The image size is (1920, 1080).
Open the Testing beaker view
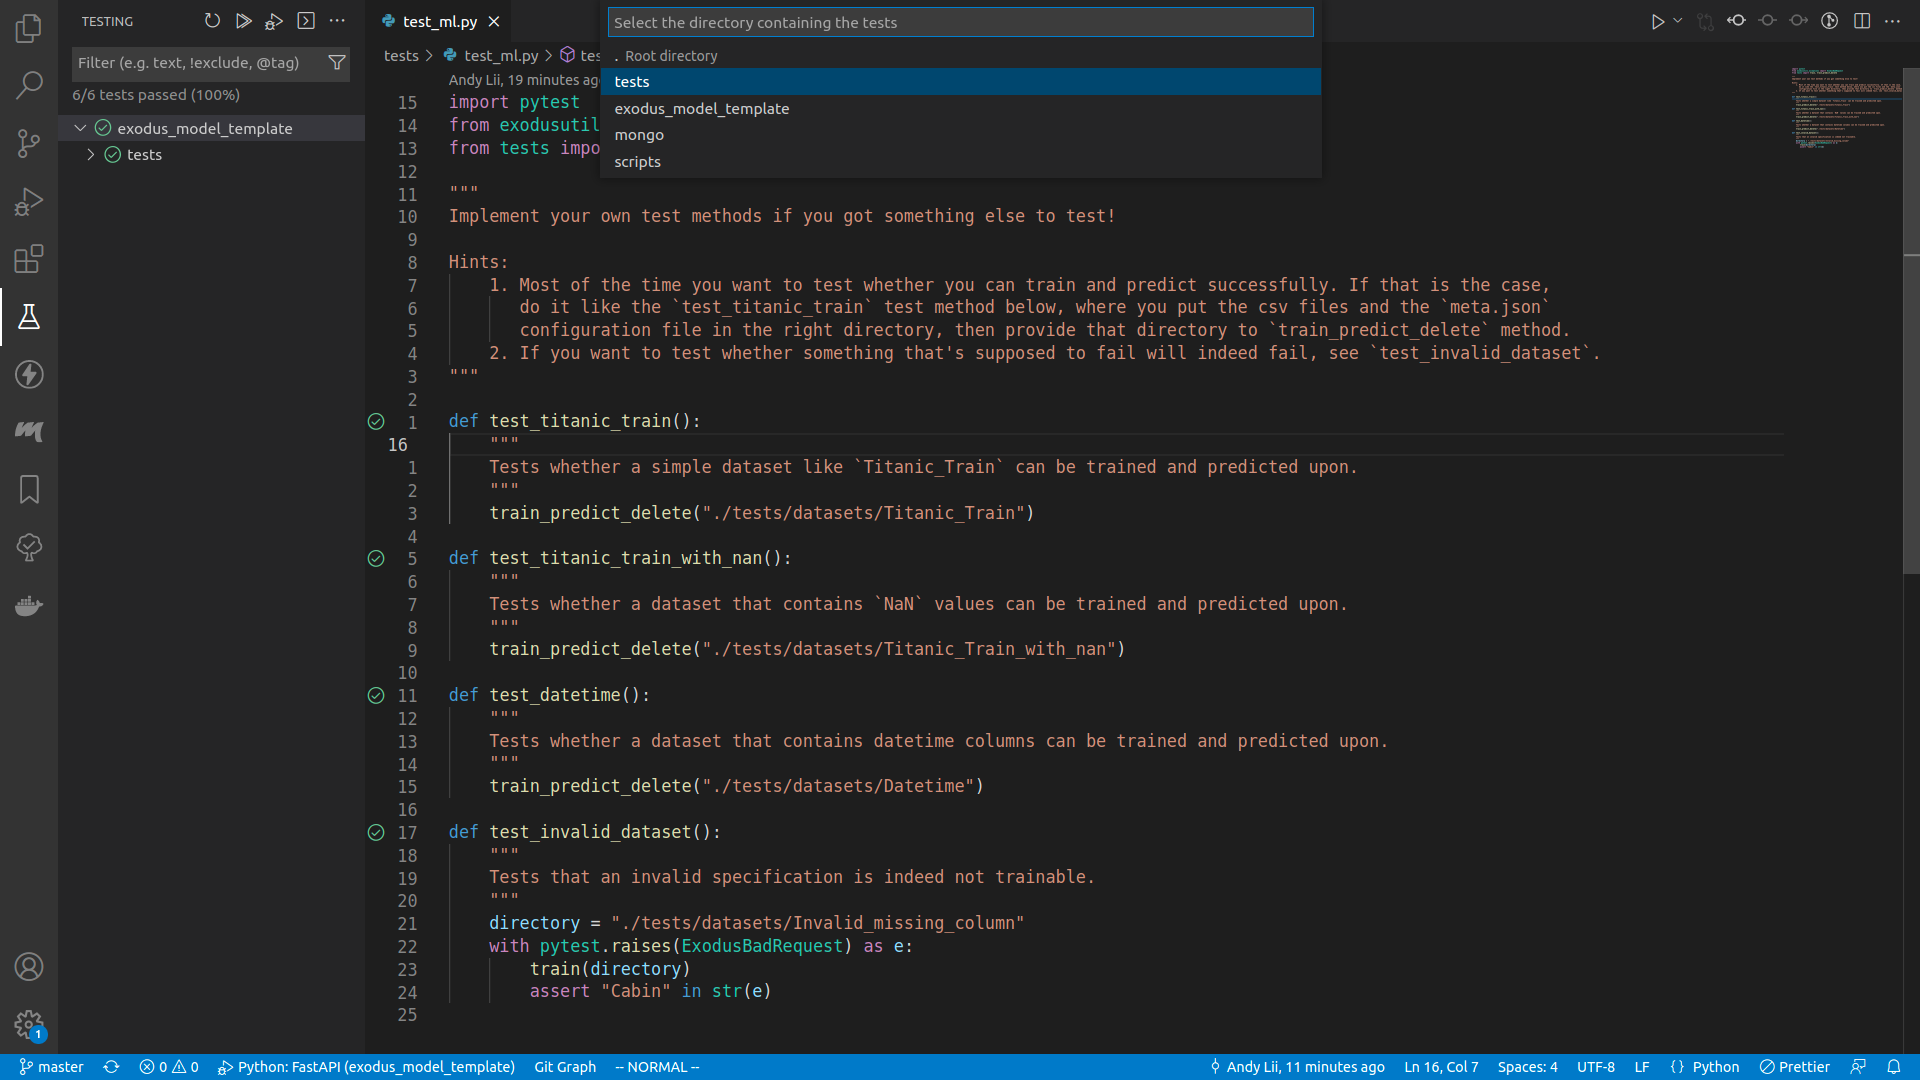click(x=29, y=317)
